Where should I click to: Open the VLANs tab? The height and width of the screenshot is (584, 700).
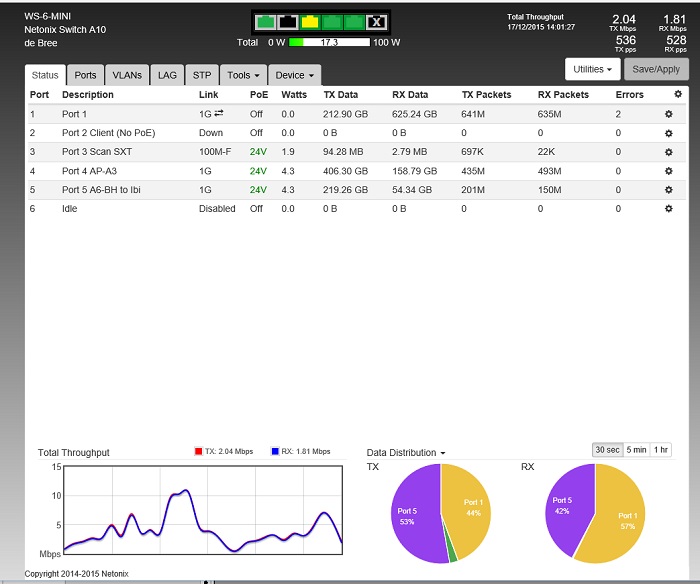[x=127, y=75]
